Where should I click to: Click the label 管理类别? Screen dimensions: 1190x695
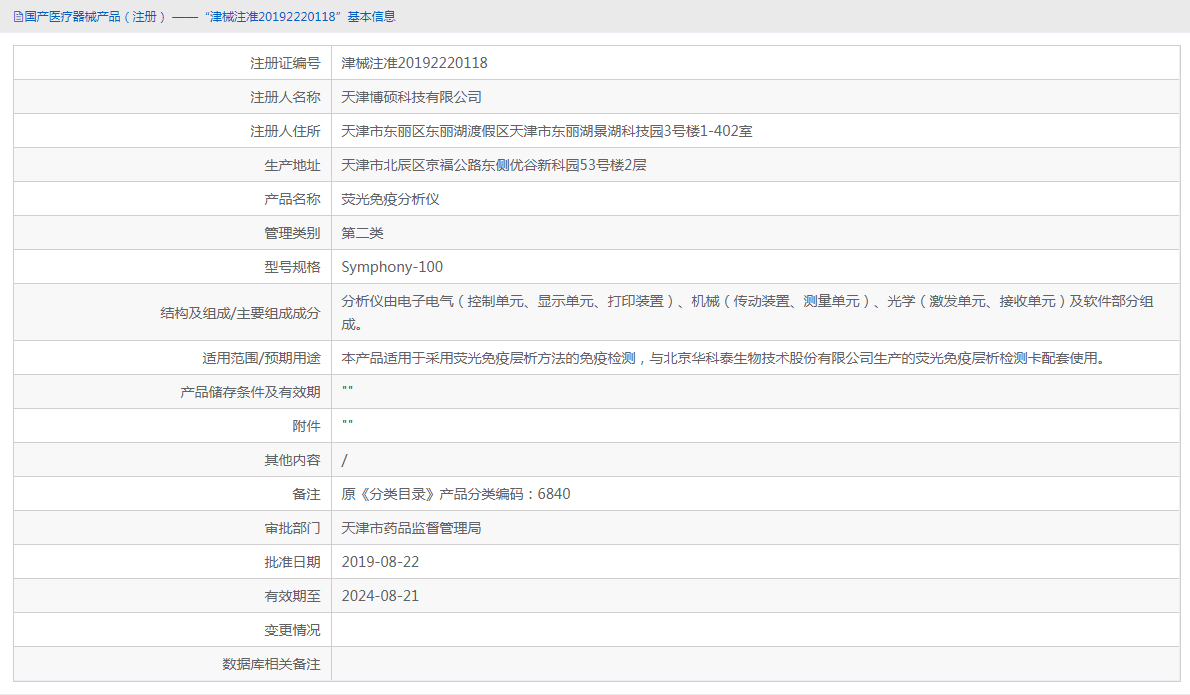click(292, 234)
